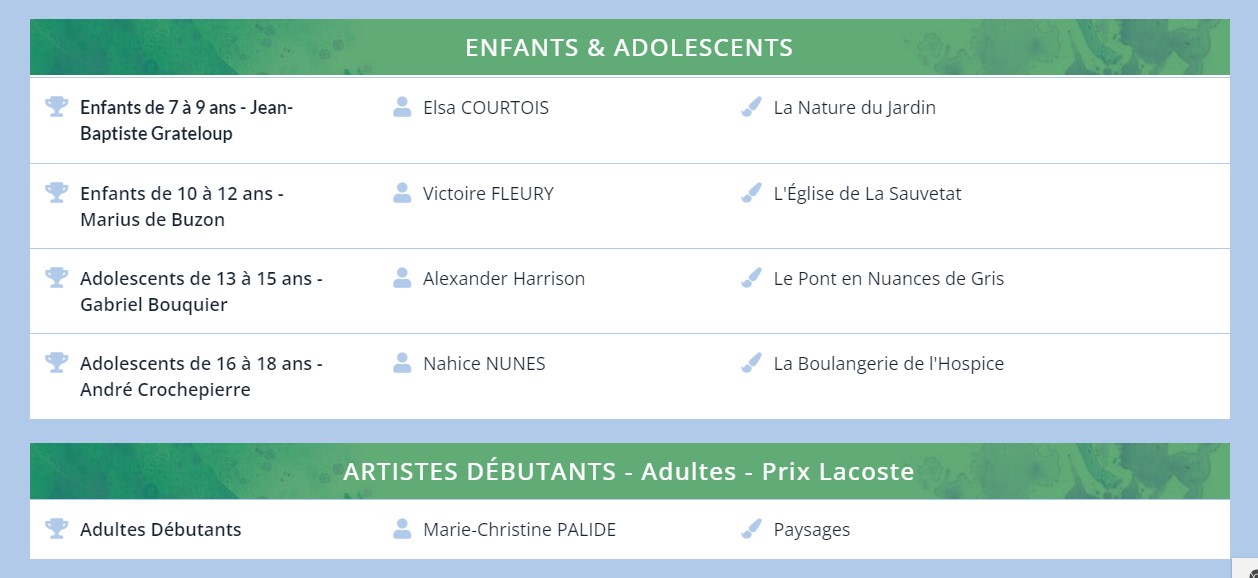Select the ARTISTES DÉBUTANTS Prix Lacoste header
Viewport: 1258px width, 578px height.
pyautogui.click(x=629, y=471)
